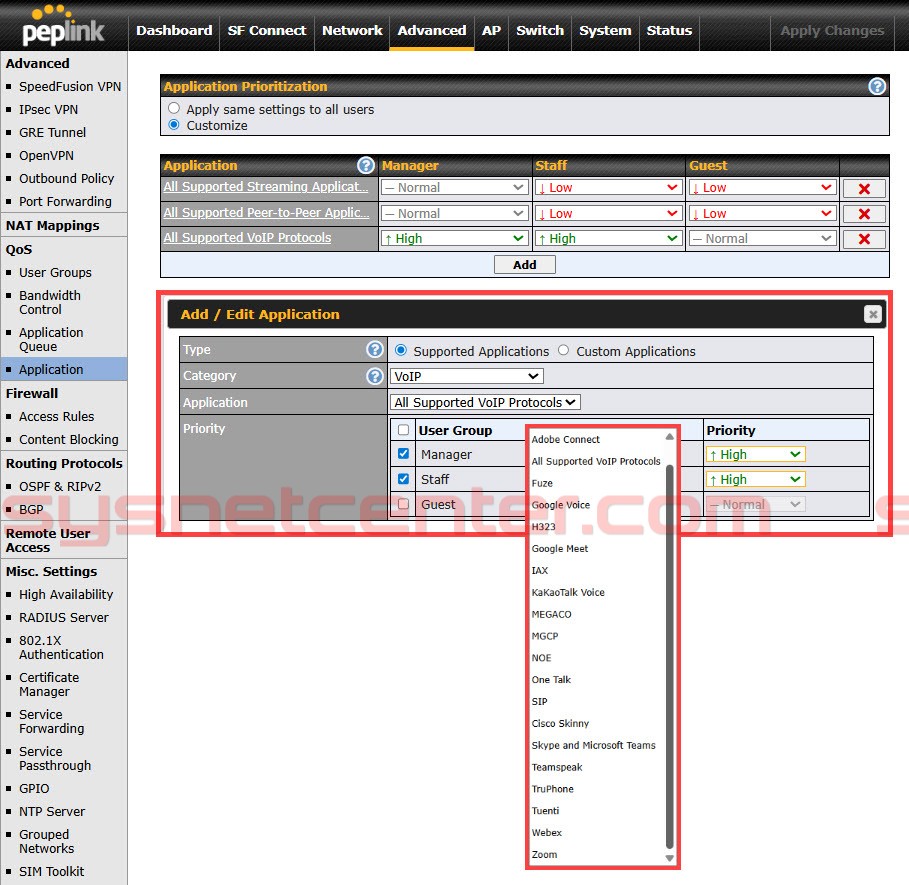Uncheck the Staff user group
This screenshot has width=909, height=885.
pyautogui.click(x=403, y=479)
